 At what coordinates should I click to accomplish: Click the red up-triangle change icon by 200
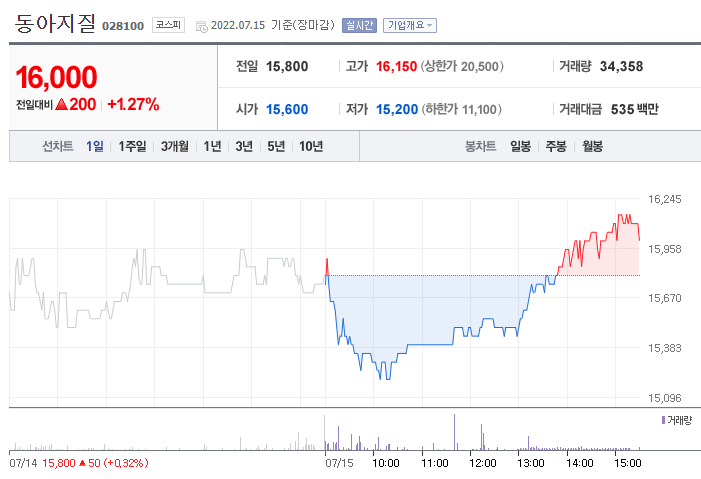(61, 105)
